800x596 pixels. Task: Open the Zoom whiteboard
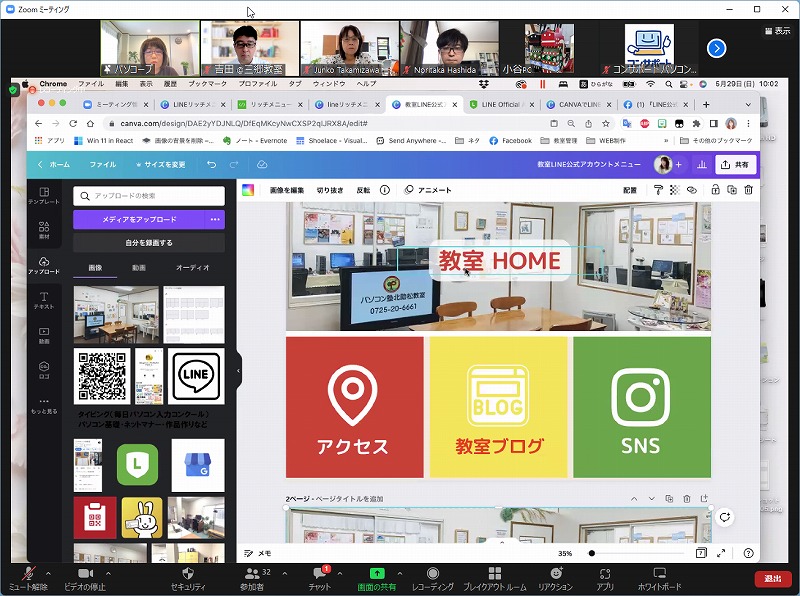[x=659, y=573]
